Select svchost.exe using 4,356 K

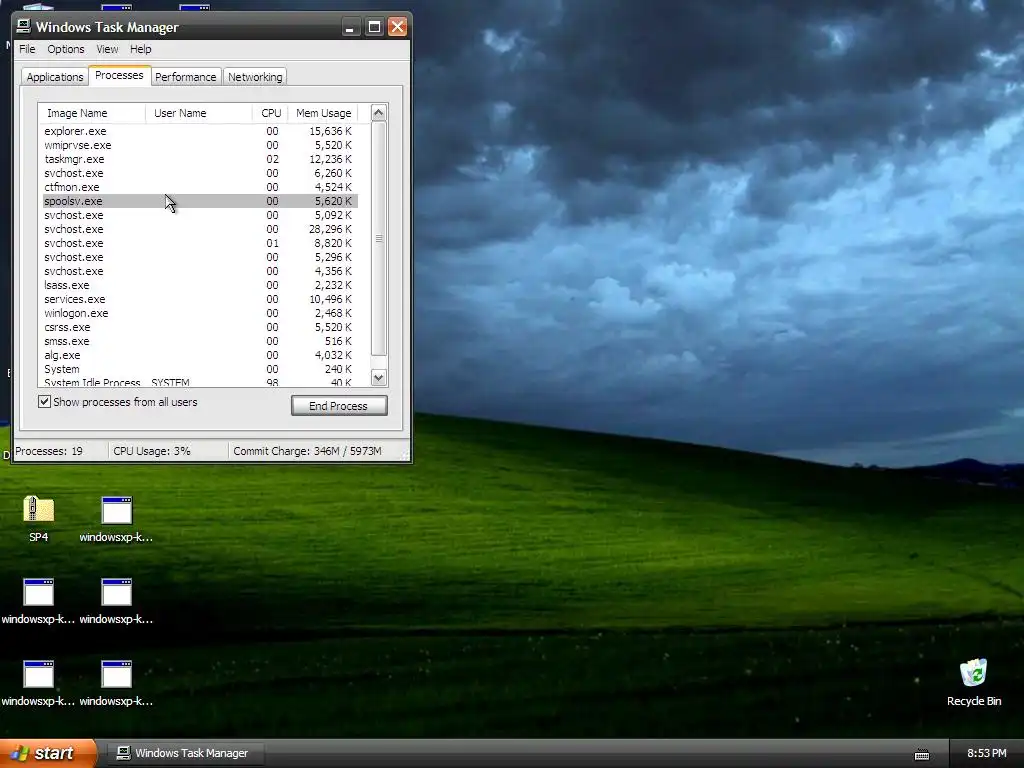(200, 271)
